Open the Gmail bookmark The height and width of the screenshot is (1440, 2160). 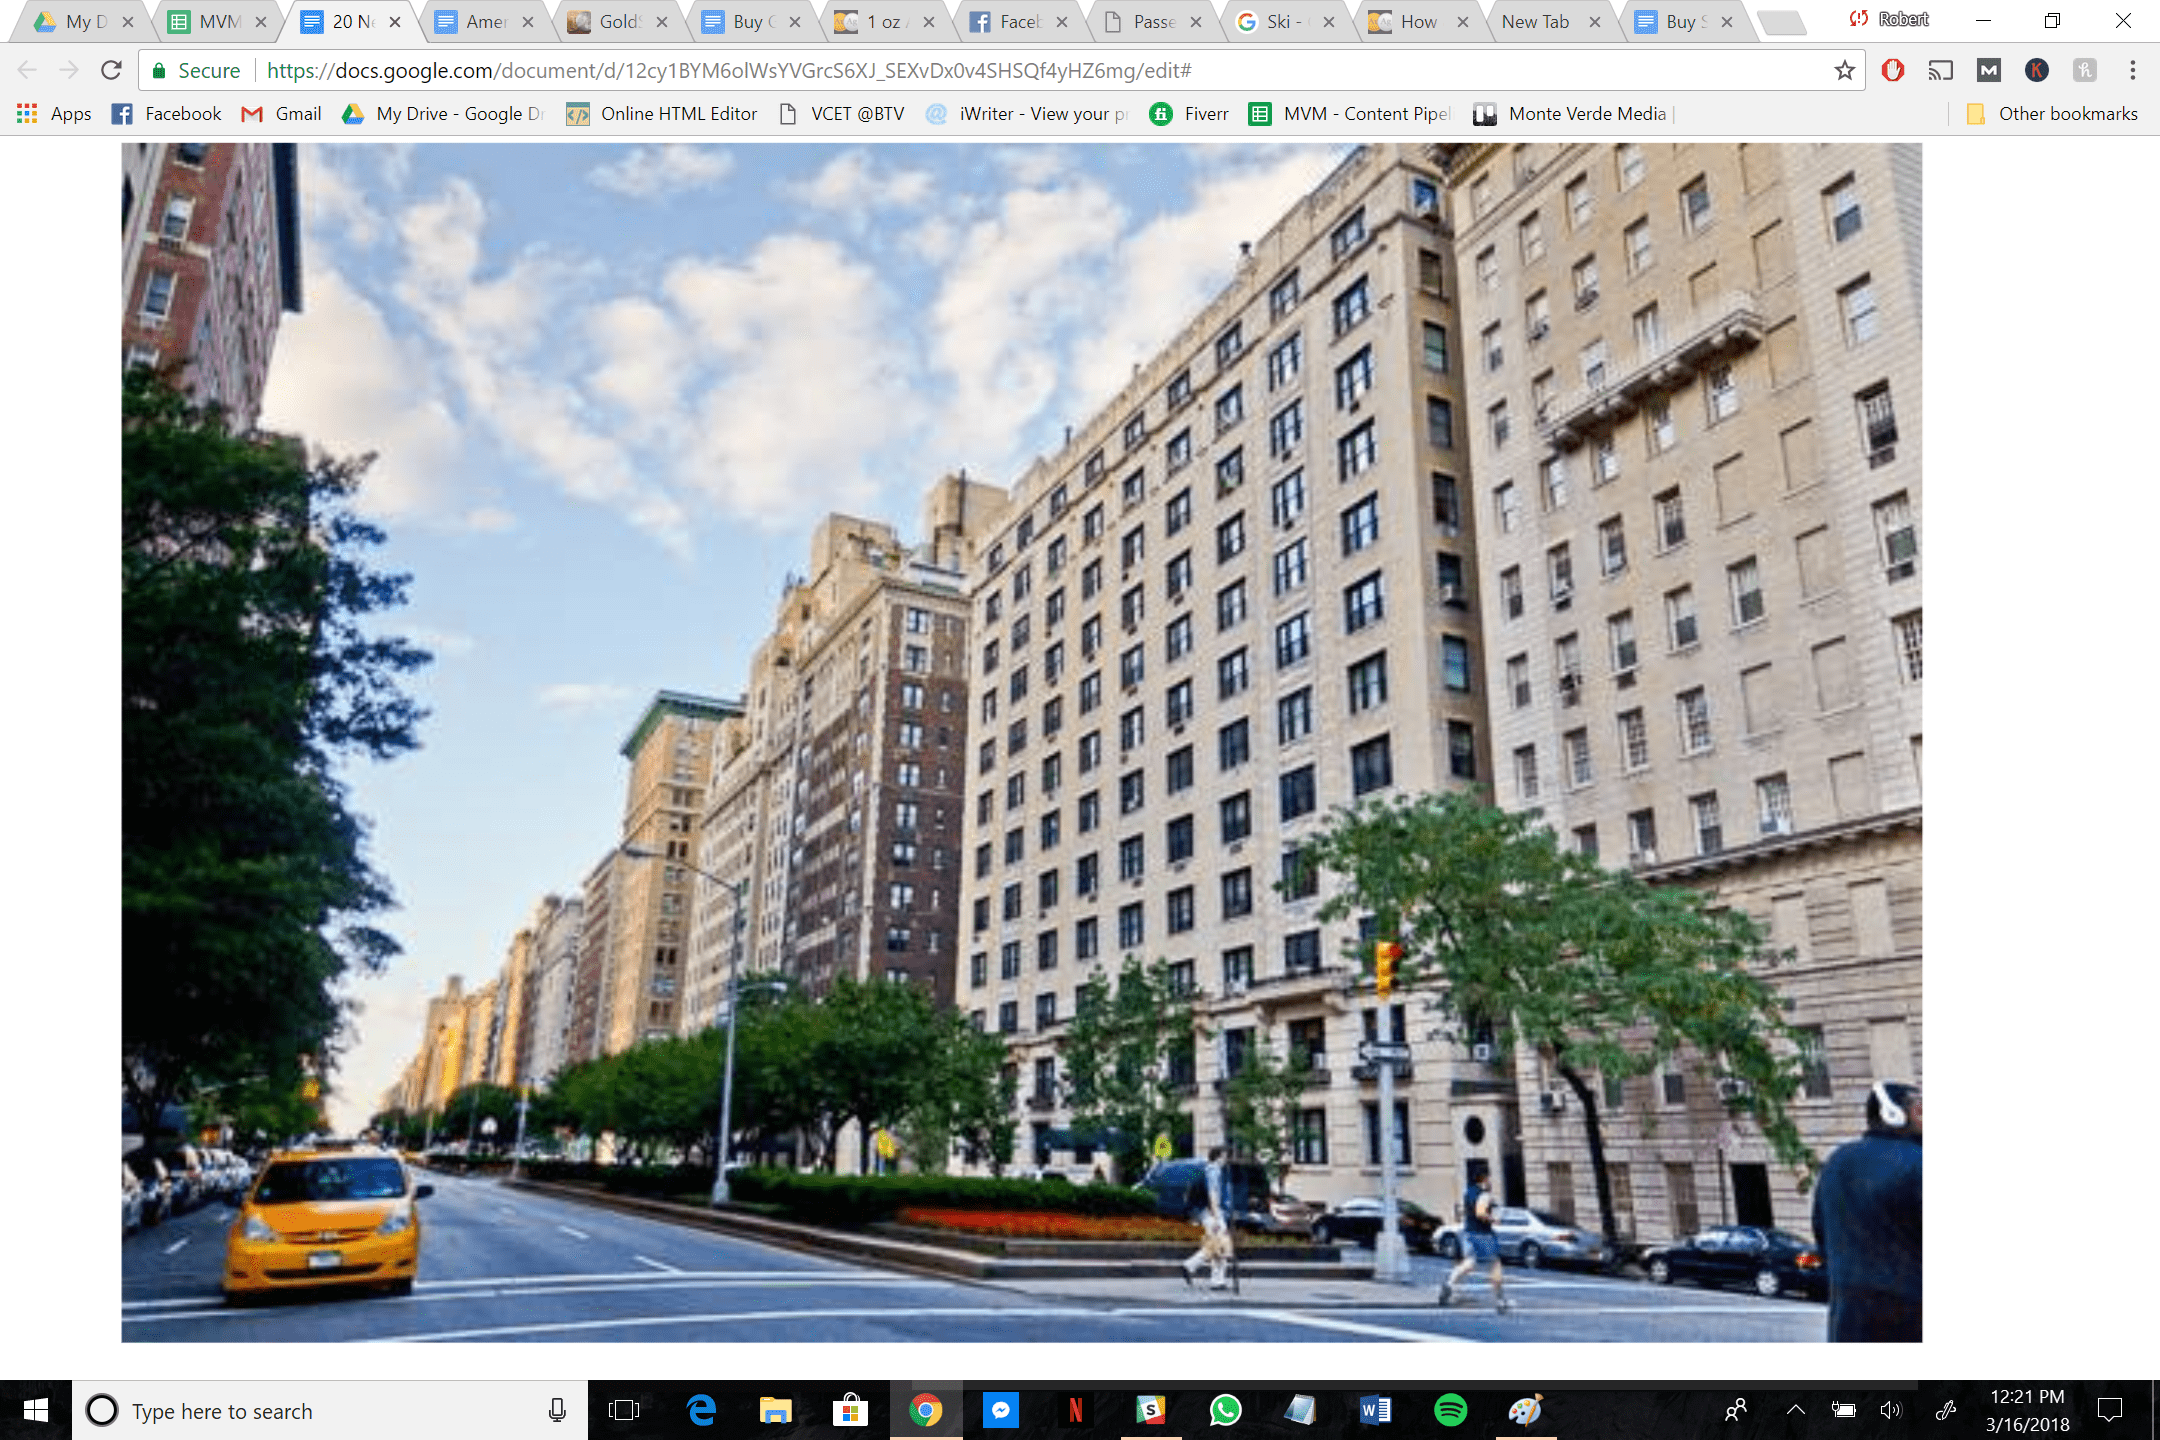pos(282,114)
